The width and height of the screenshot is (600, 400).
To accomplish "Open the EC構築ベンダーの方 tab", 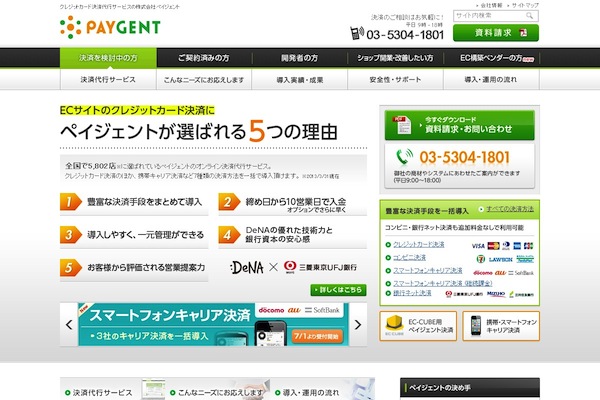I will tap(491, 58).
